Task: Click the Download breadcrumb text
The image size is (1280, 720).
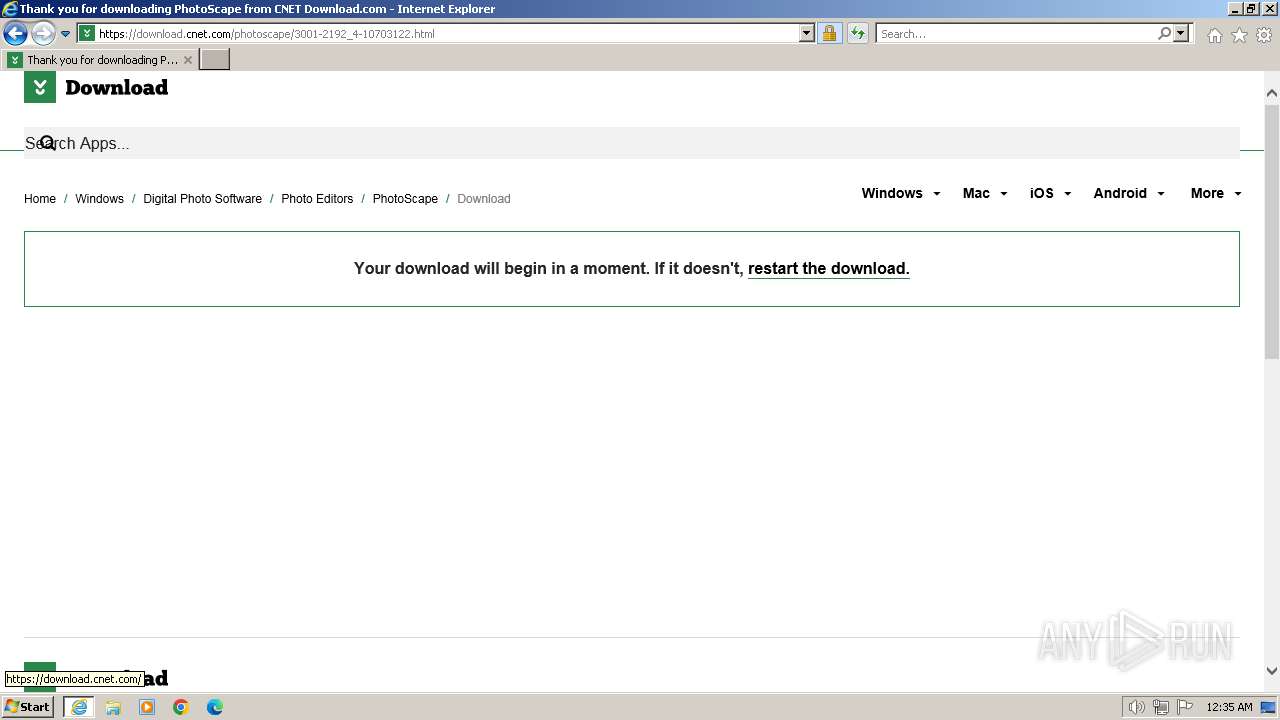Action: point(484,199)
